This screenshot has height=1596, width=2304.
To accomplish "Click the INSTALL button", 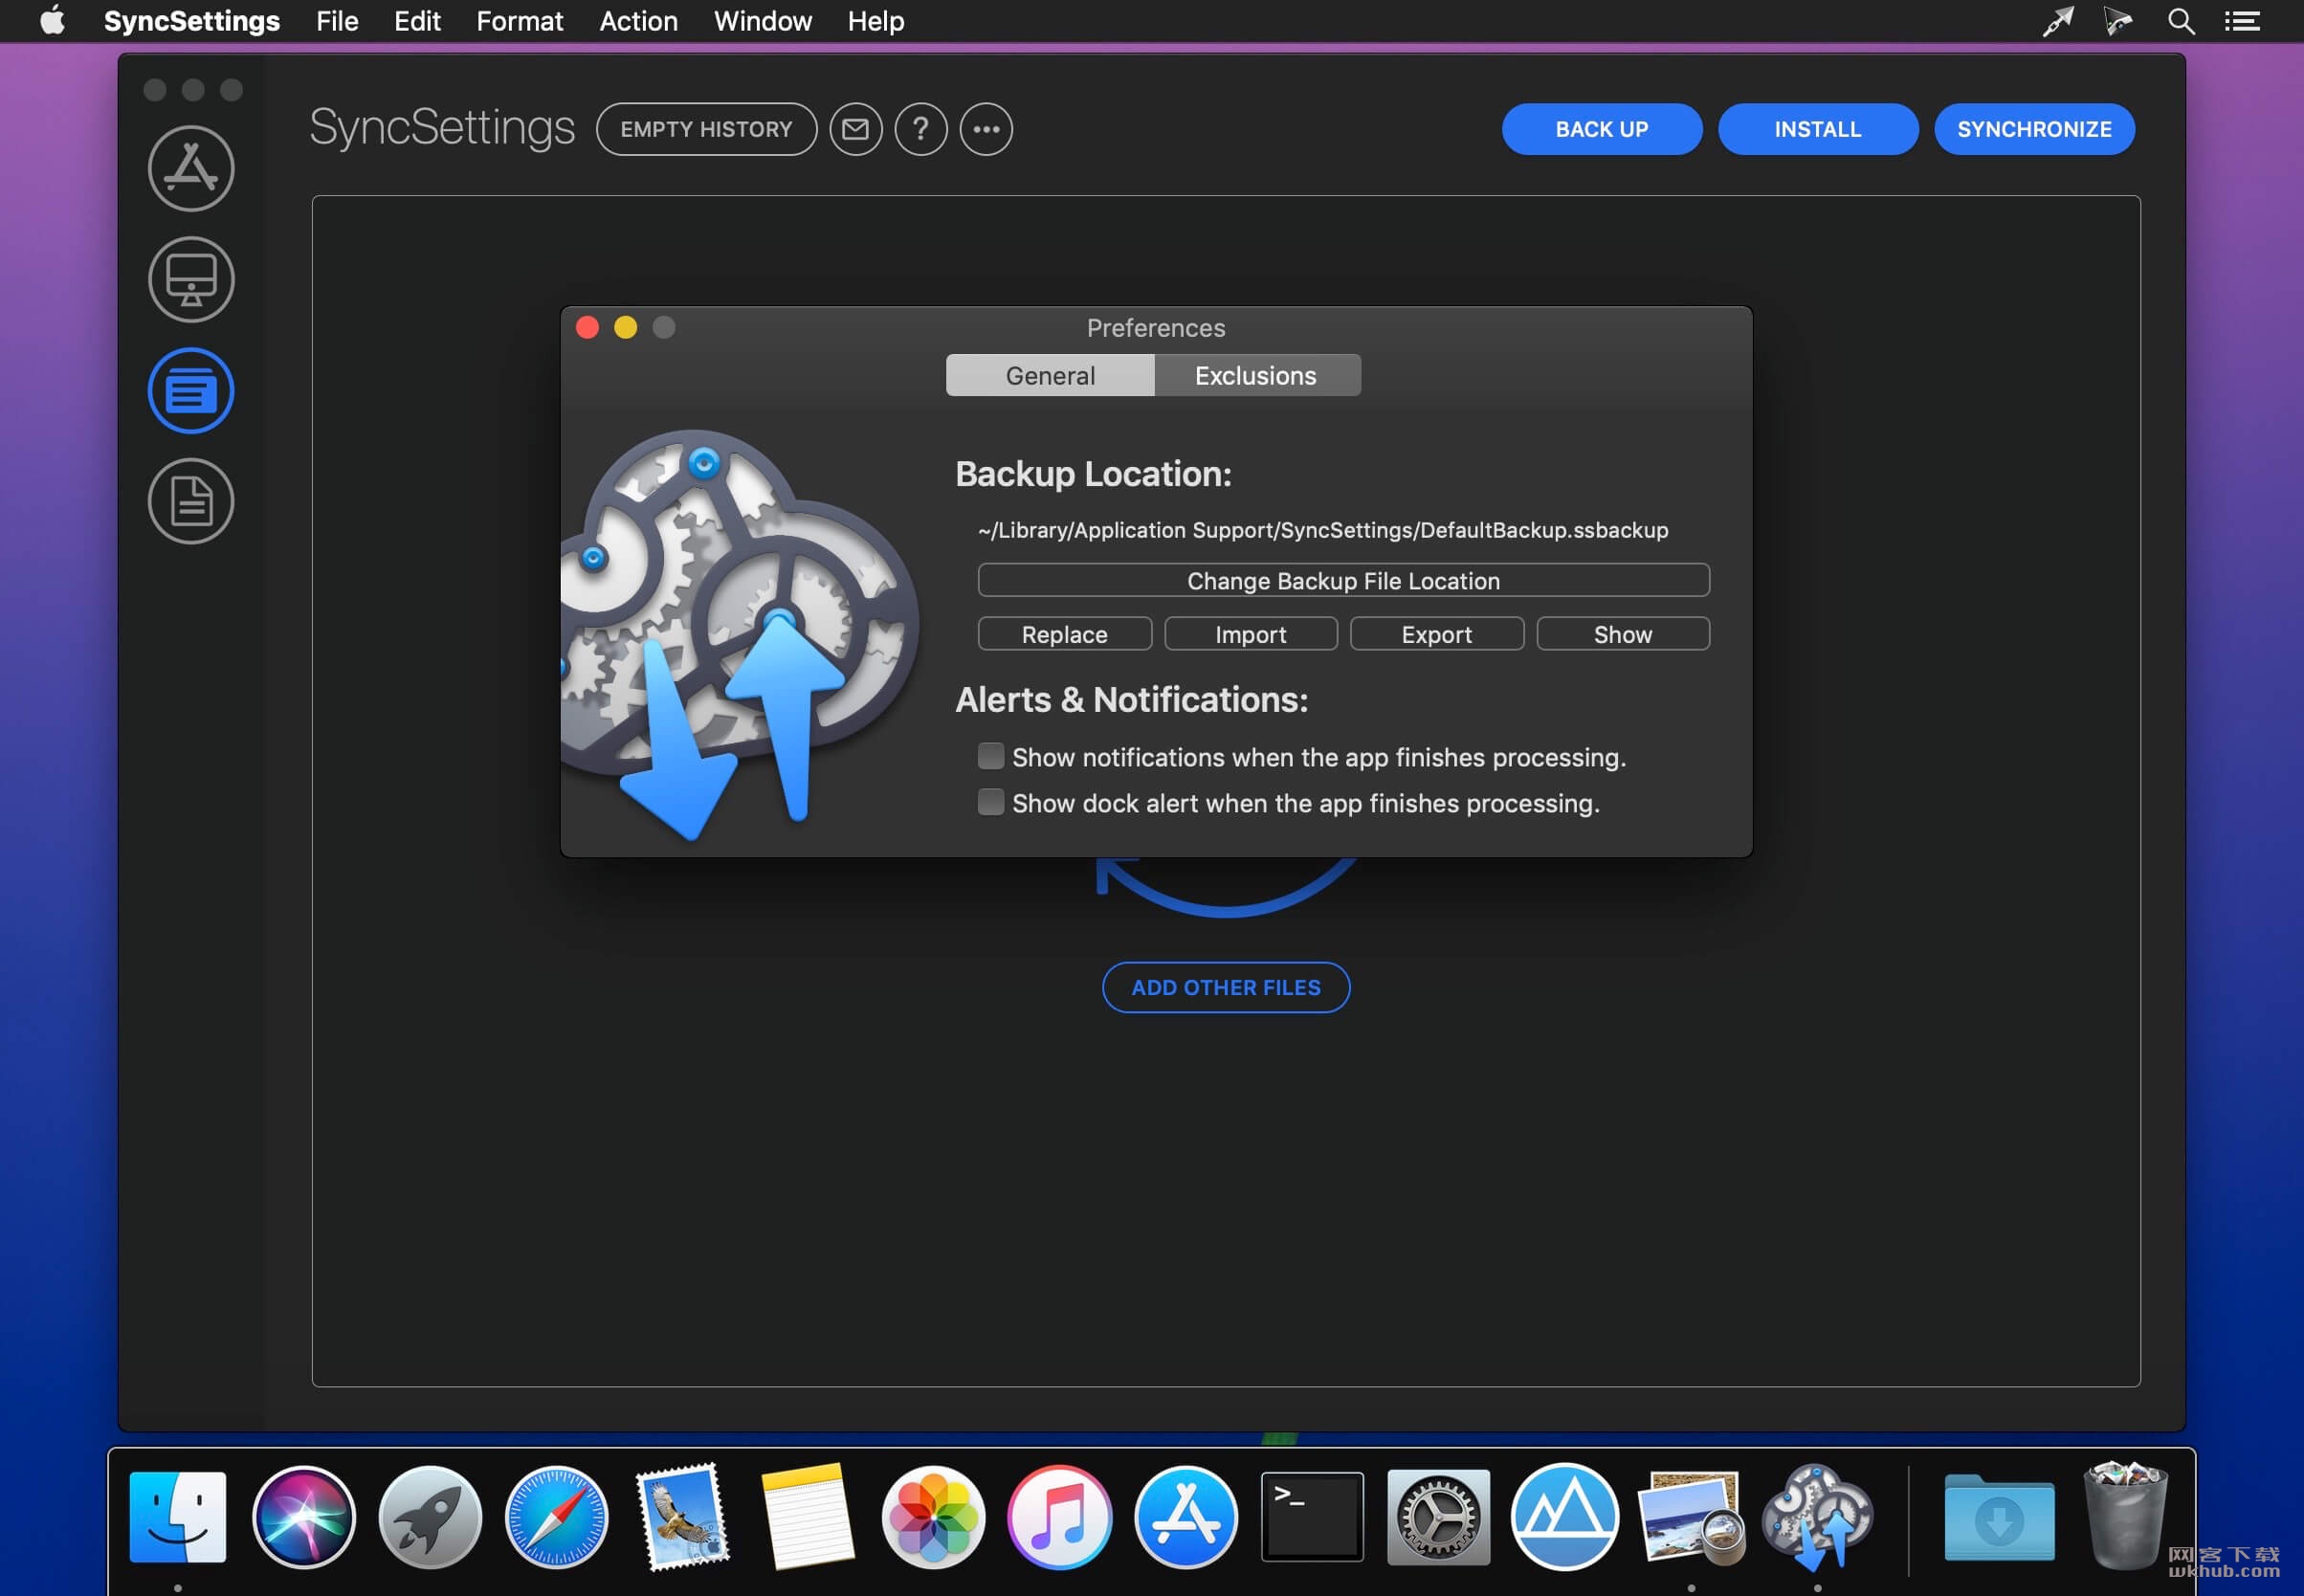I will 1817,129.
